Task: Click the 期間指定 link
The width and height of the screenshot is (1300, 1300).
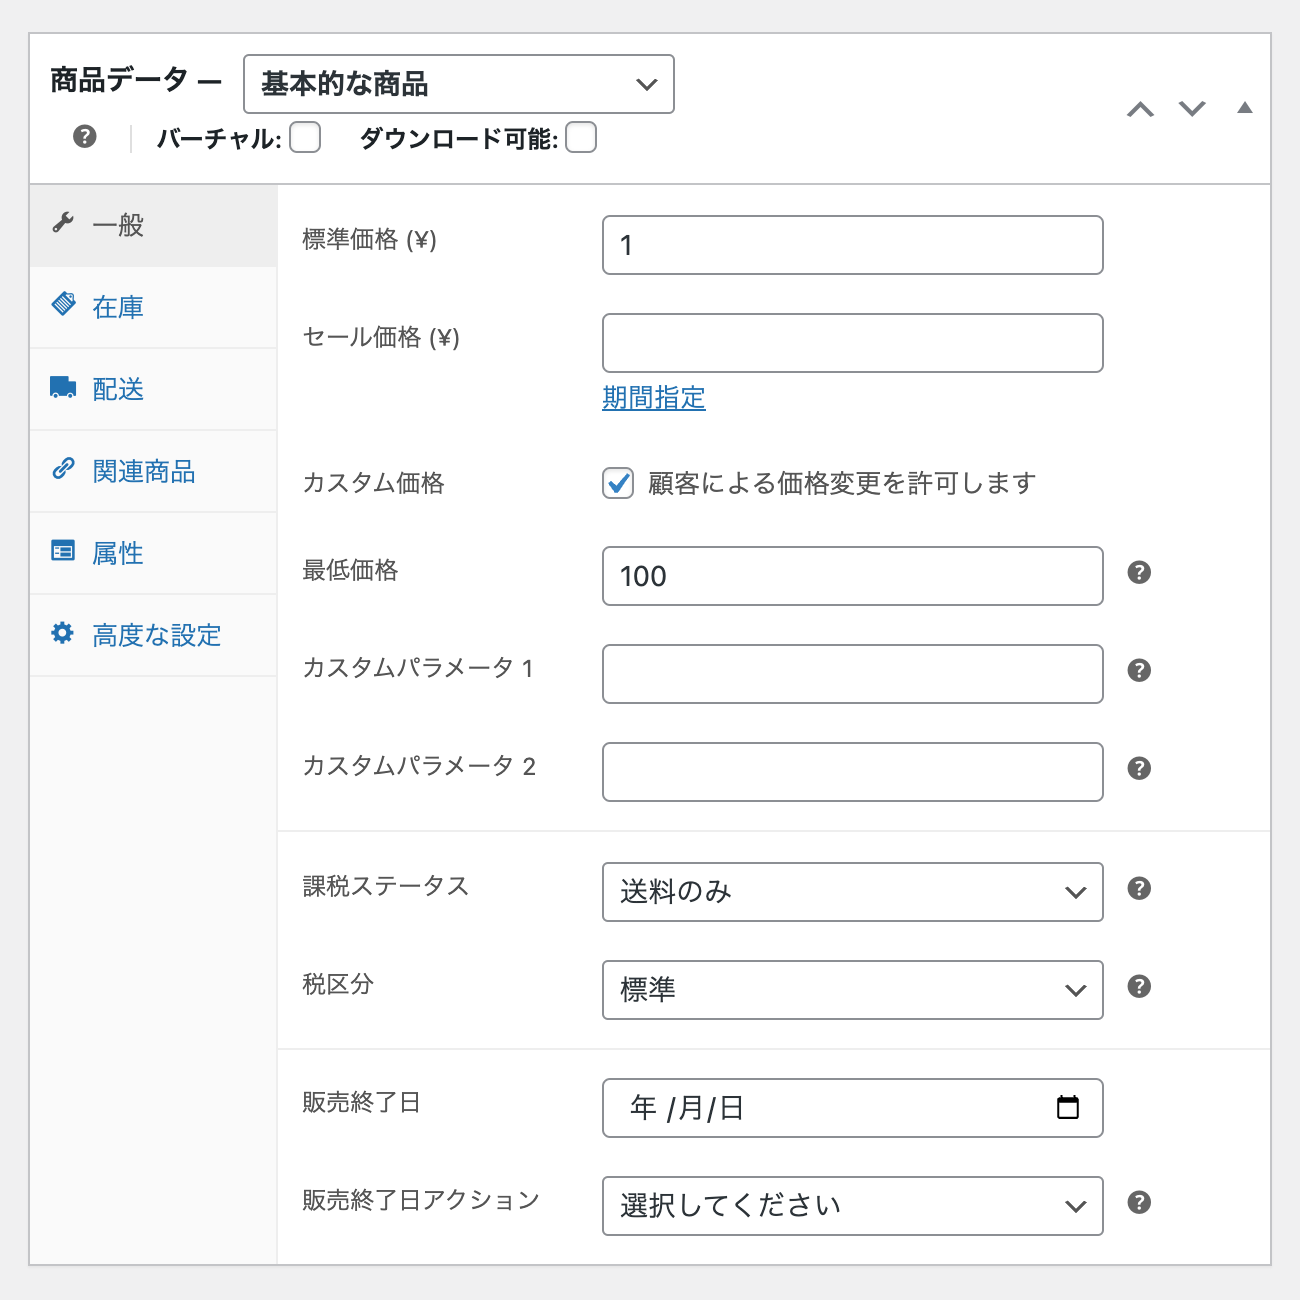Action: click(654, 398)
